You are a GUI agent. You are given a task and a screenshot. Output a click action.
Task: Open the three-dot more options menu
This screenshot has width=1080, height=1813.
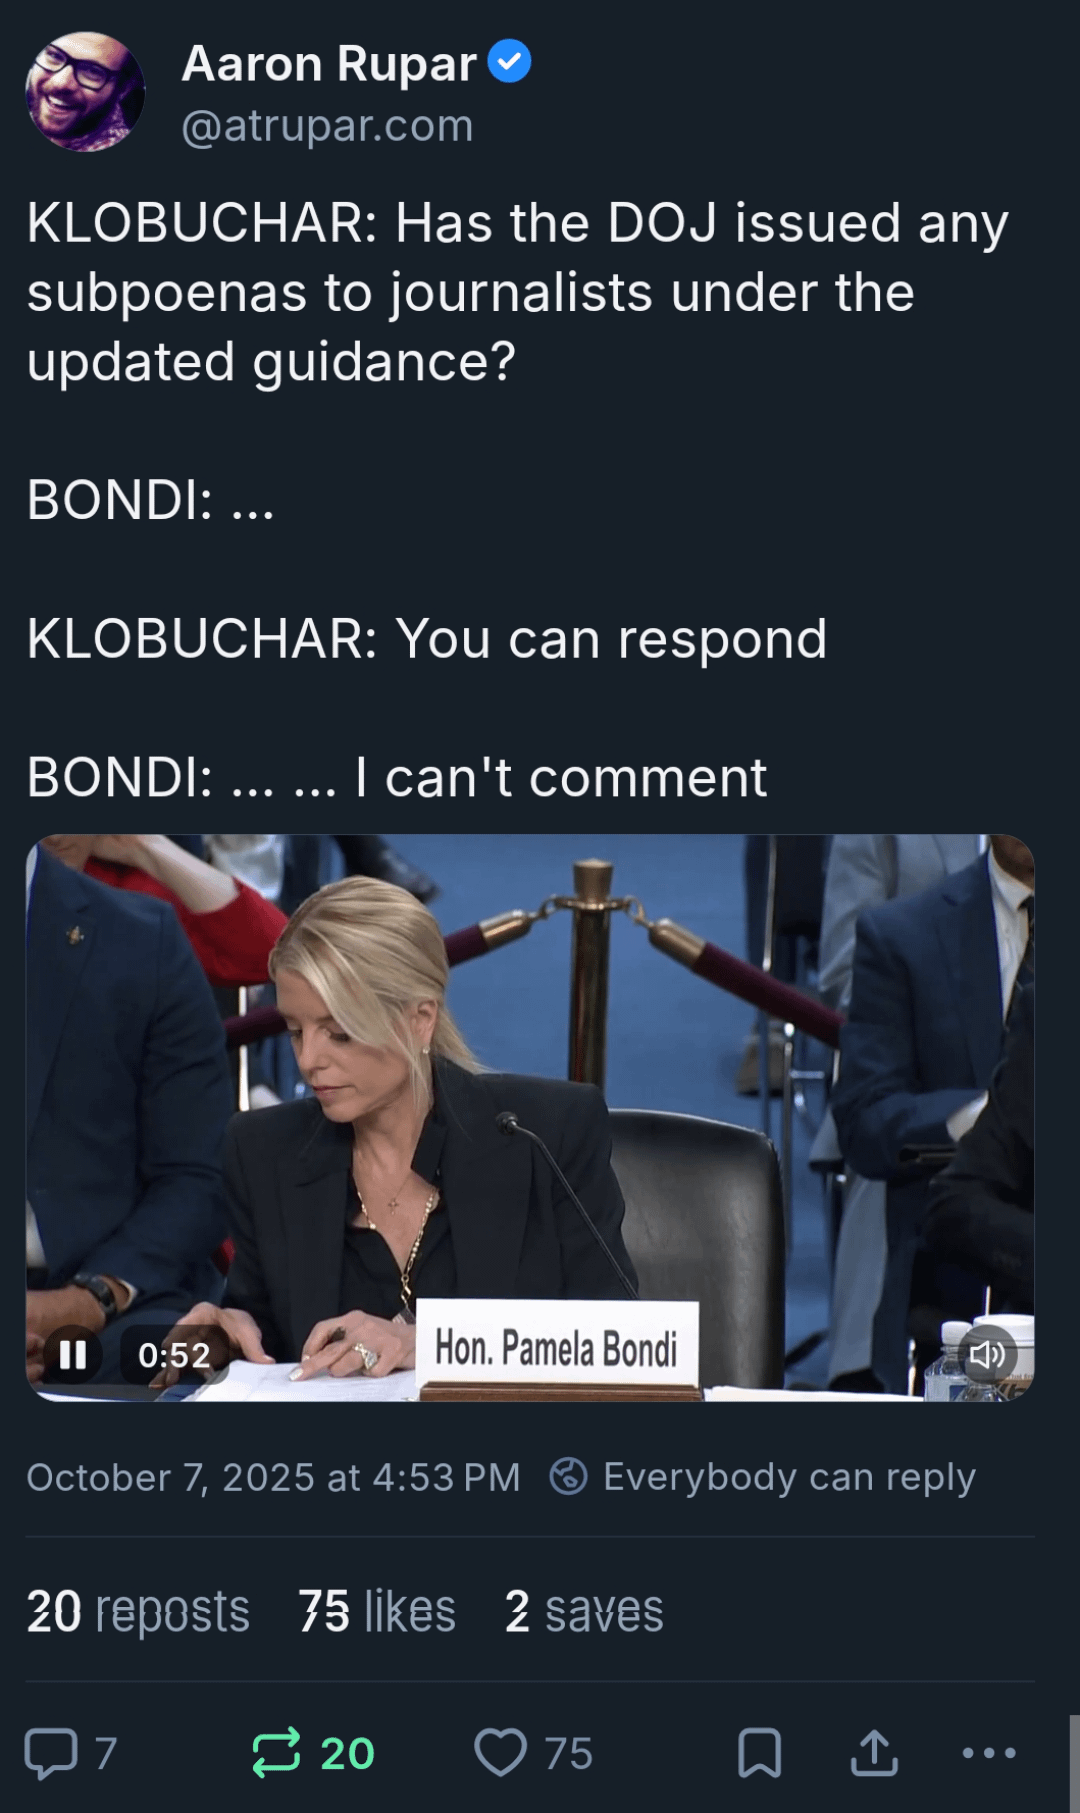[x=989, y=1753]
